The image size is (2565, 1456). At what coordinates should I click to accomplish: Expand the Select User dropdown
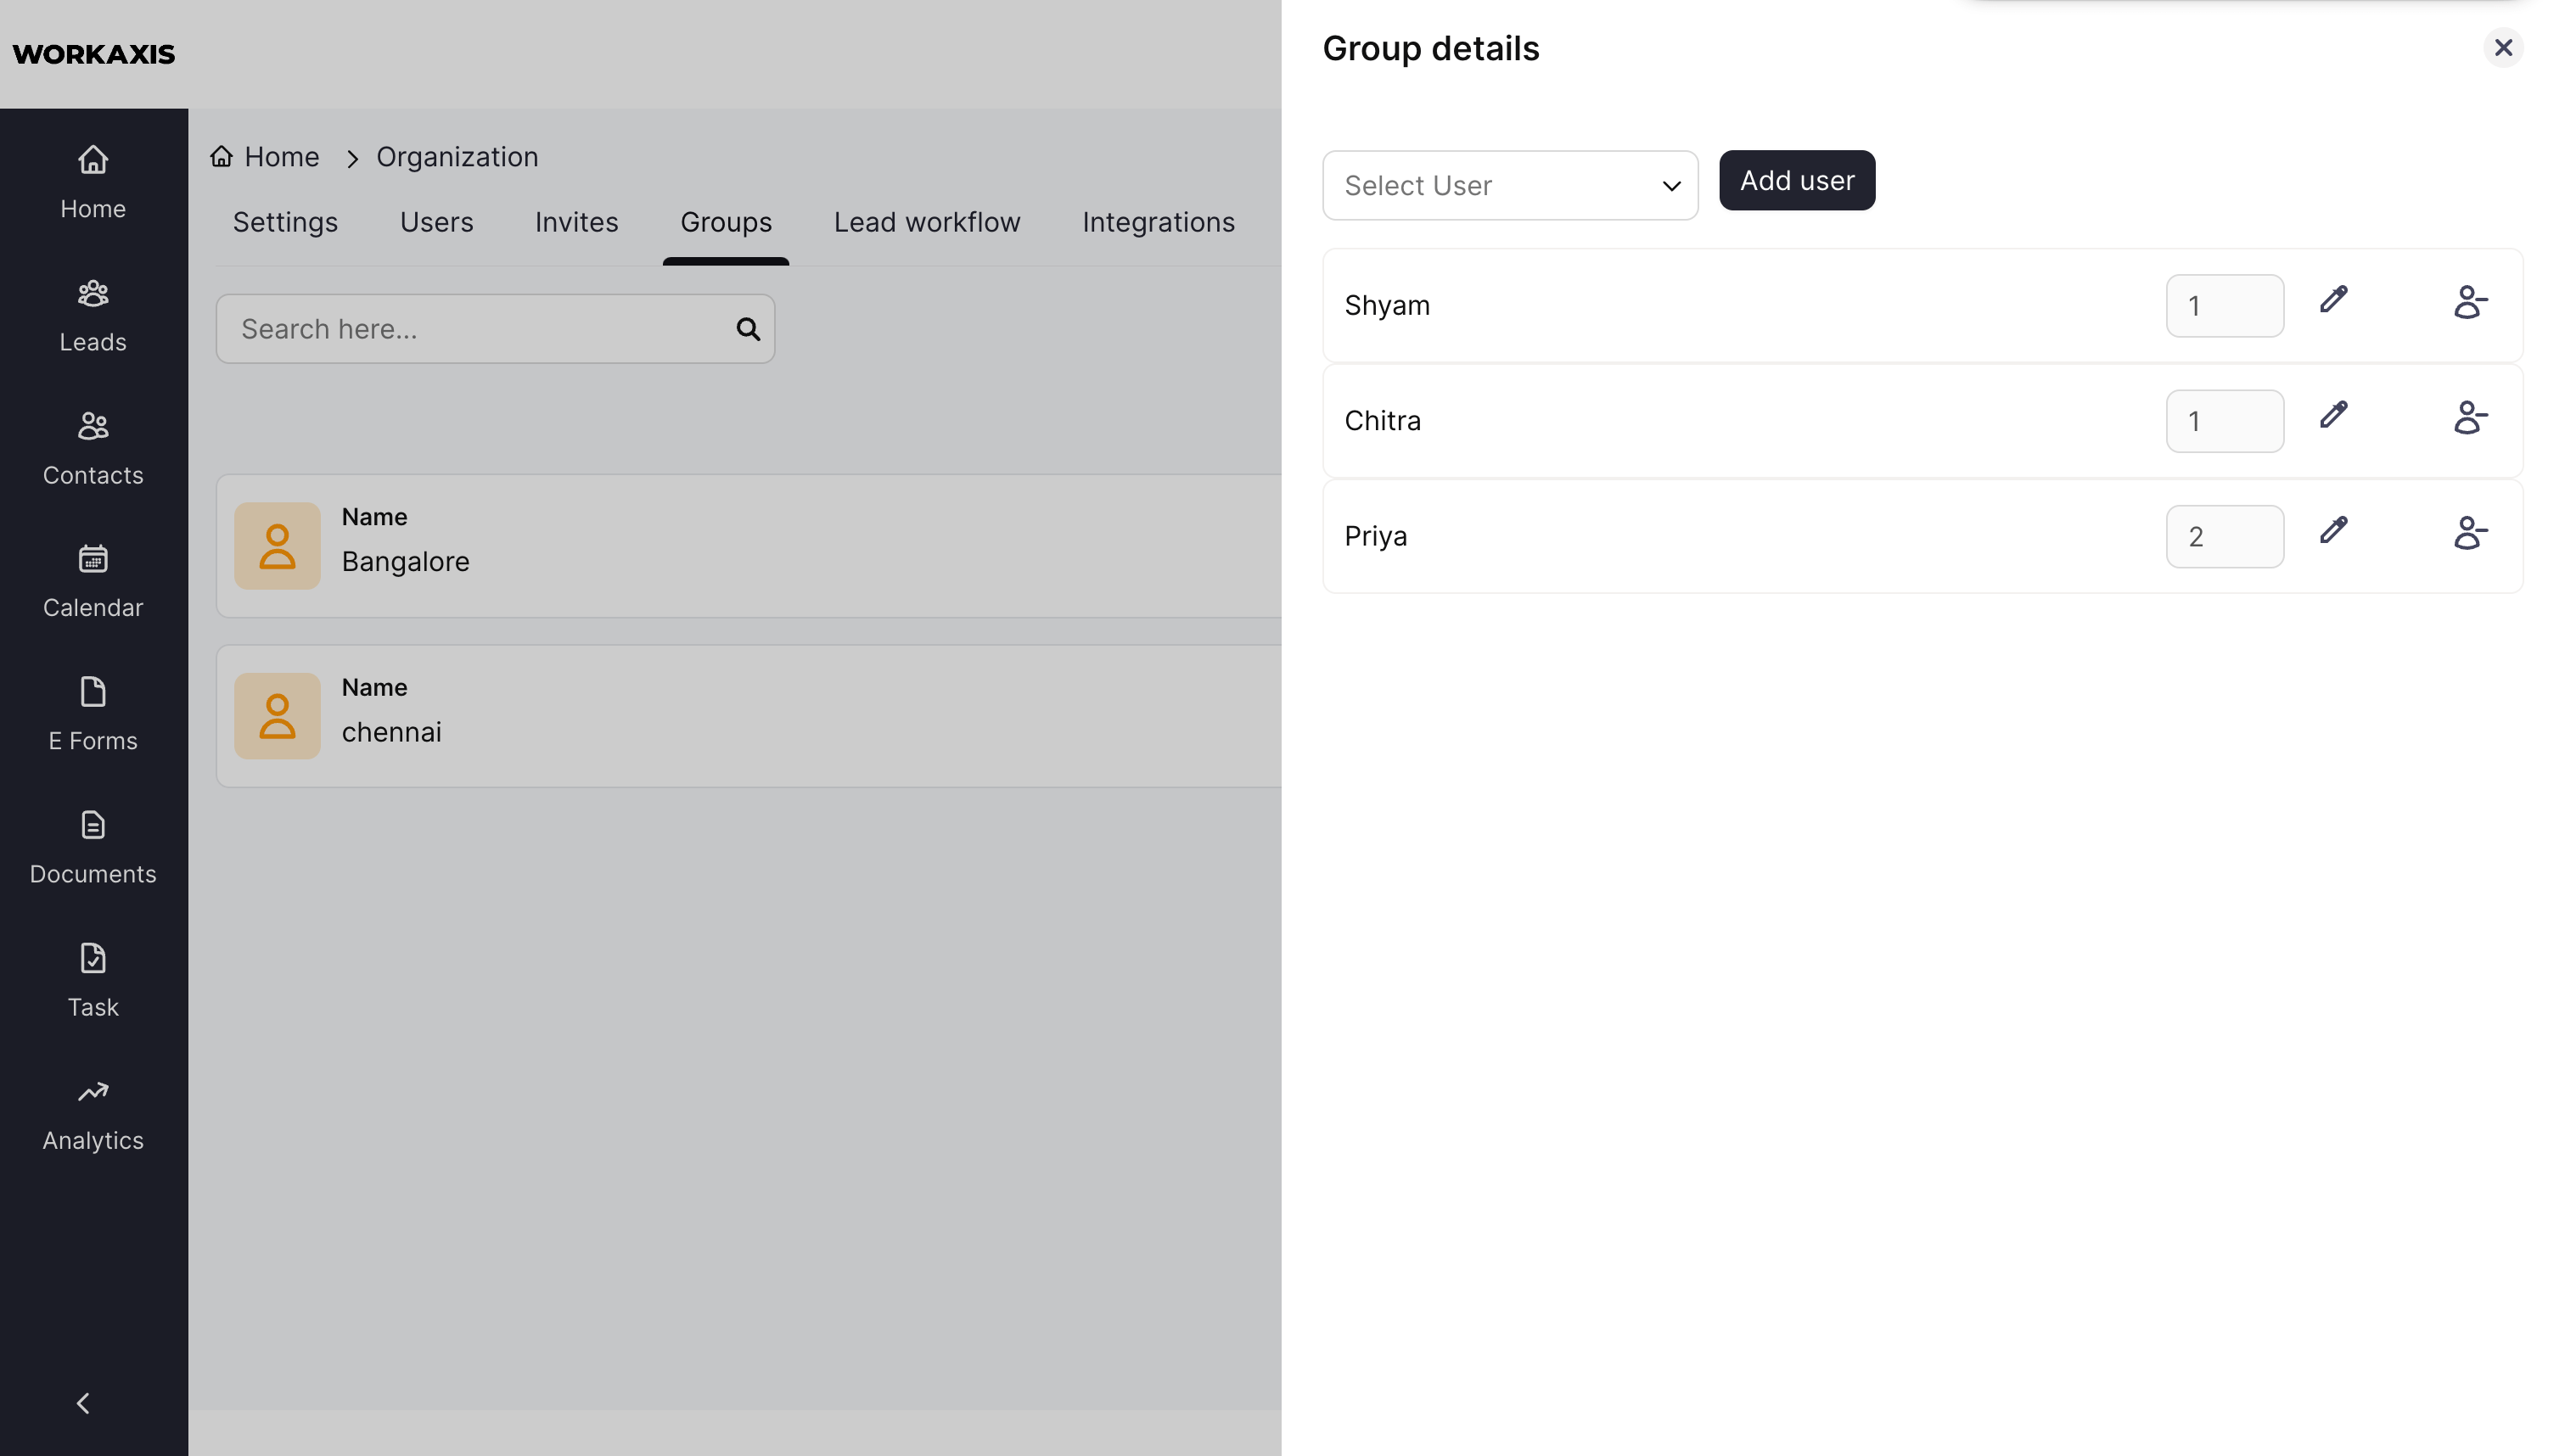click(x=1509, y=186)
